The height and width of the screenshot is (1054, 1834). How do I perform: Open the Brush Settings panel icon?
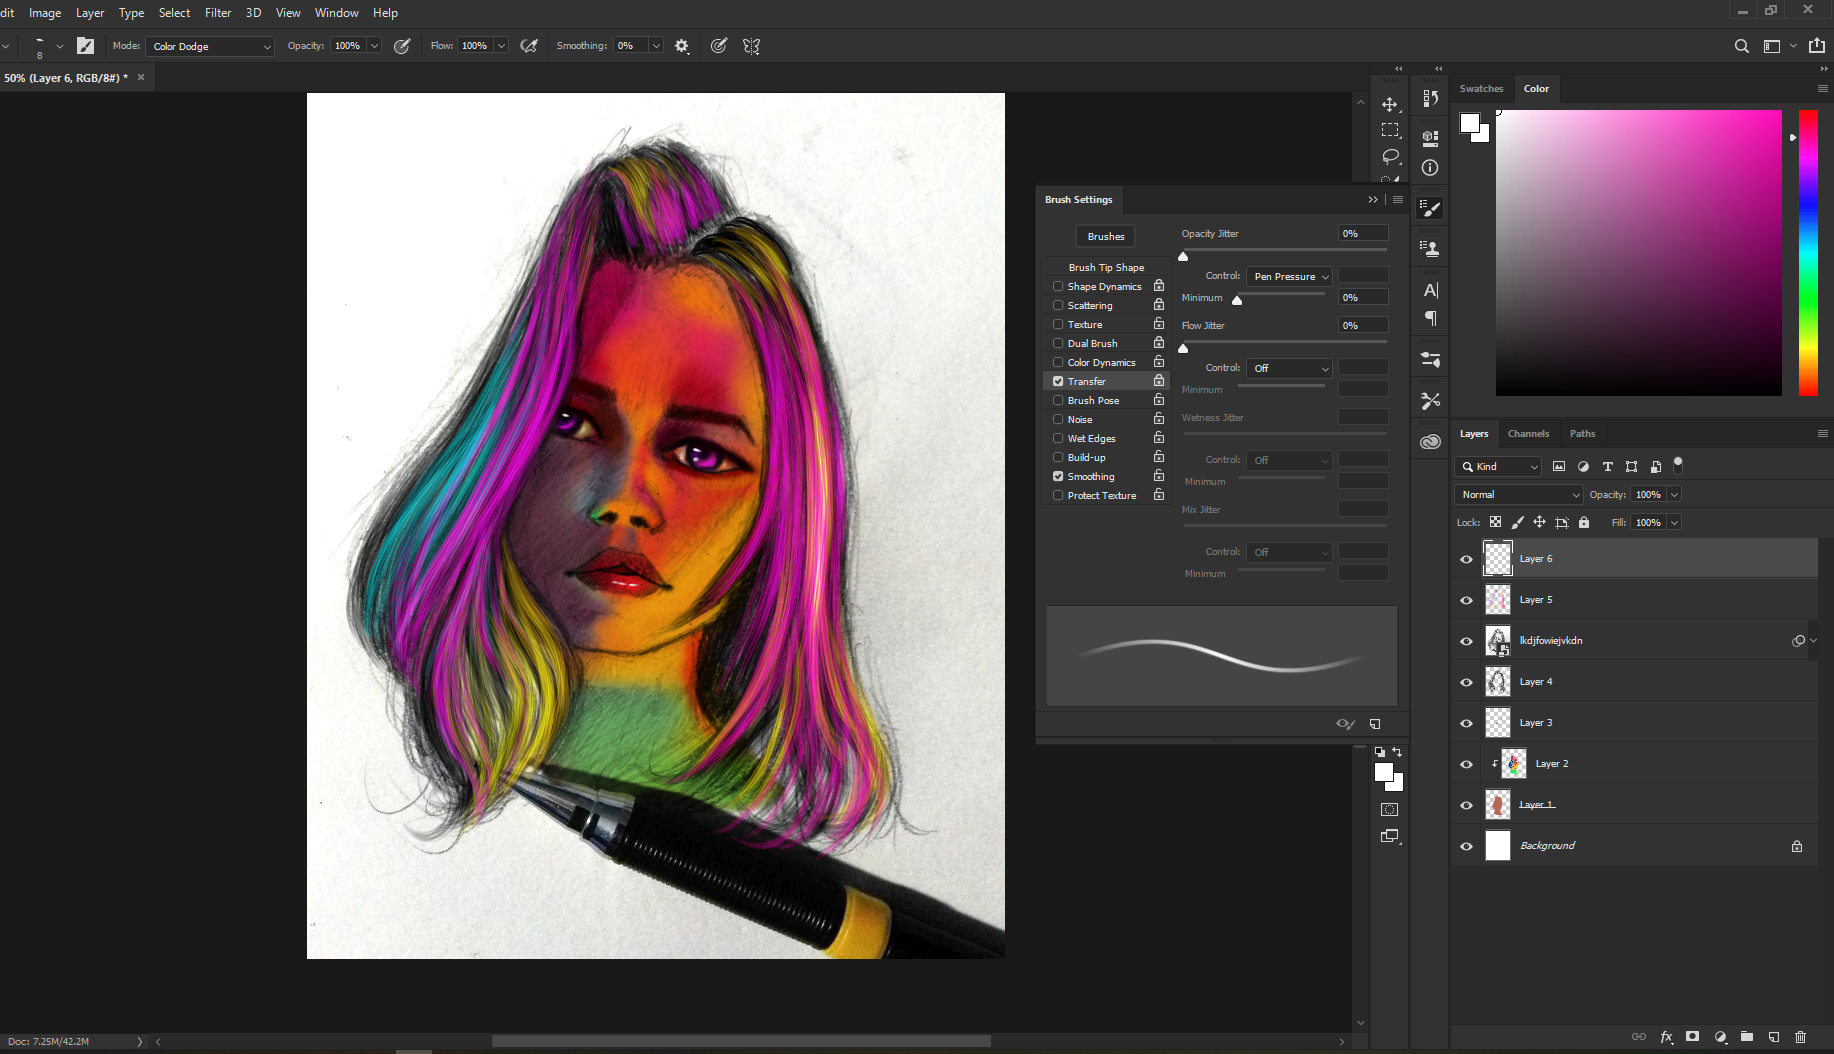[1430, 208]
